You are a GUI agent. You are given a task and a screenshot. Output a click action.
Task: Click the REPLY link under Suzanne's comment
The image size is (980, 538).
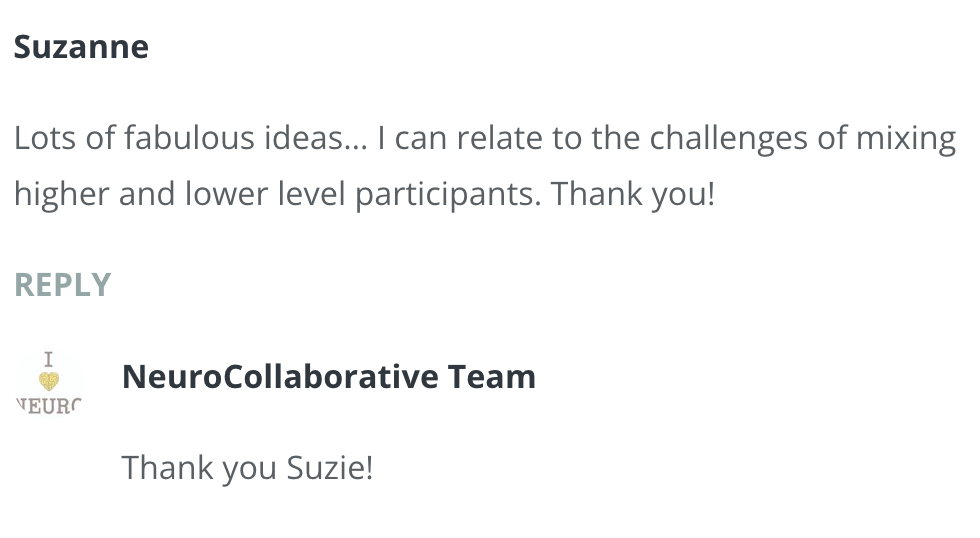62,285
